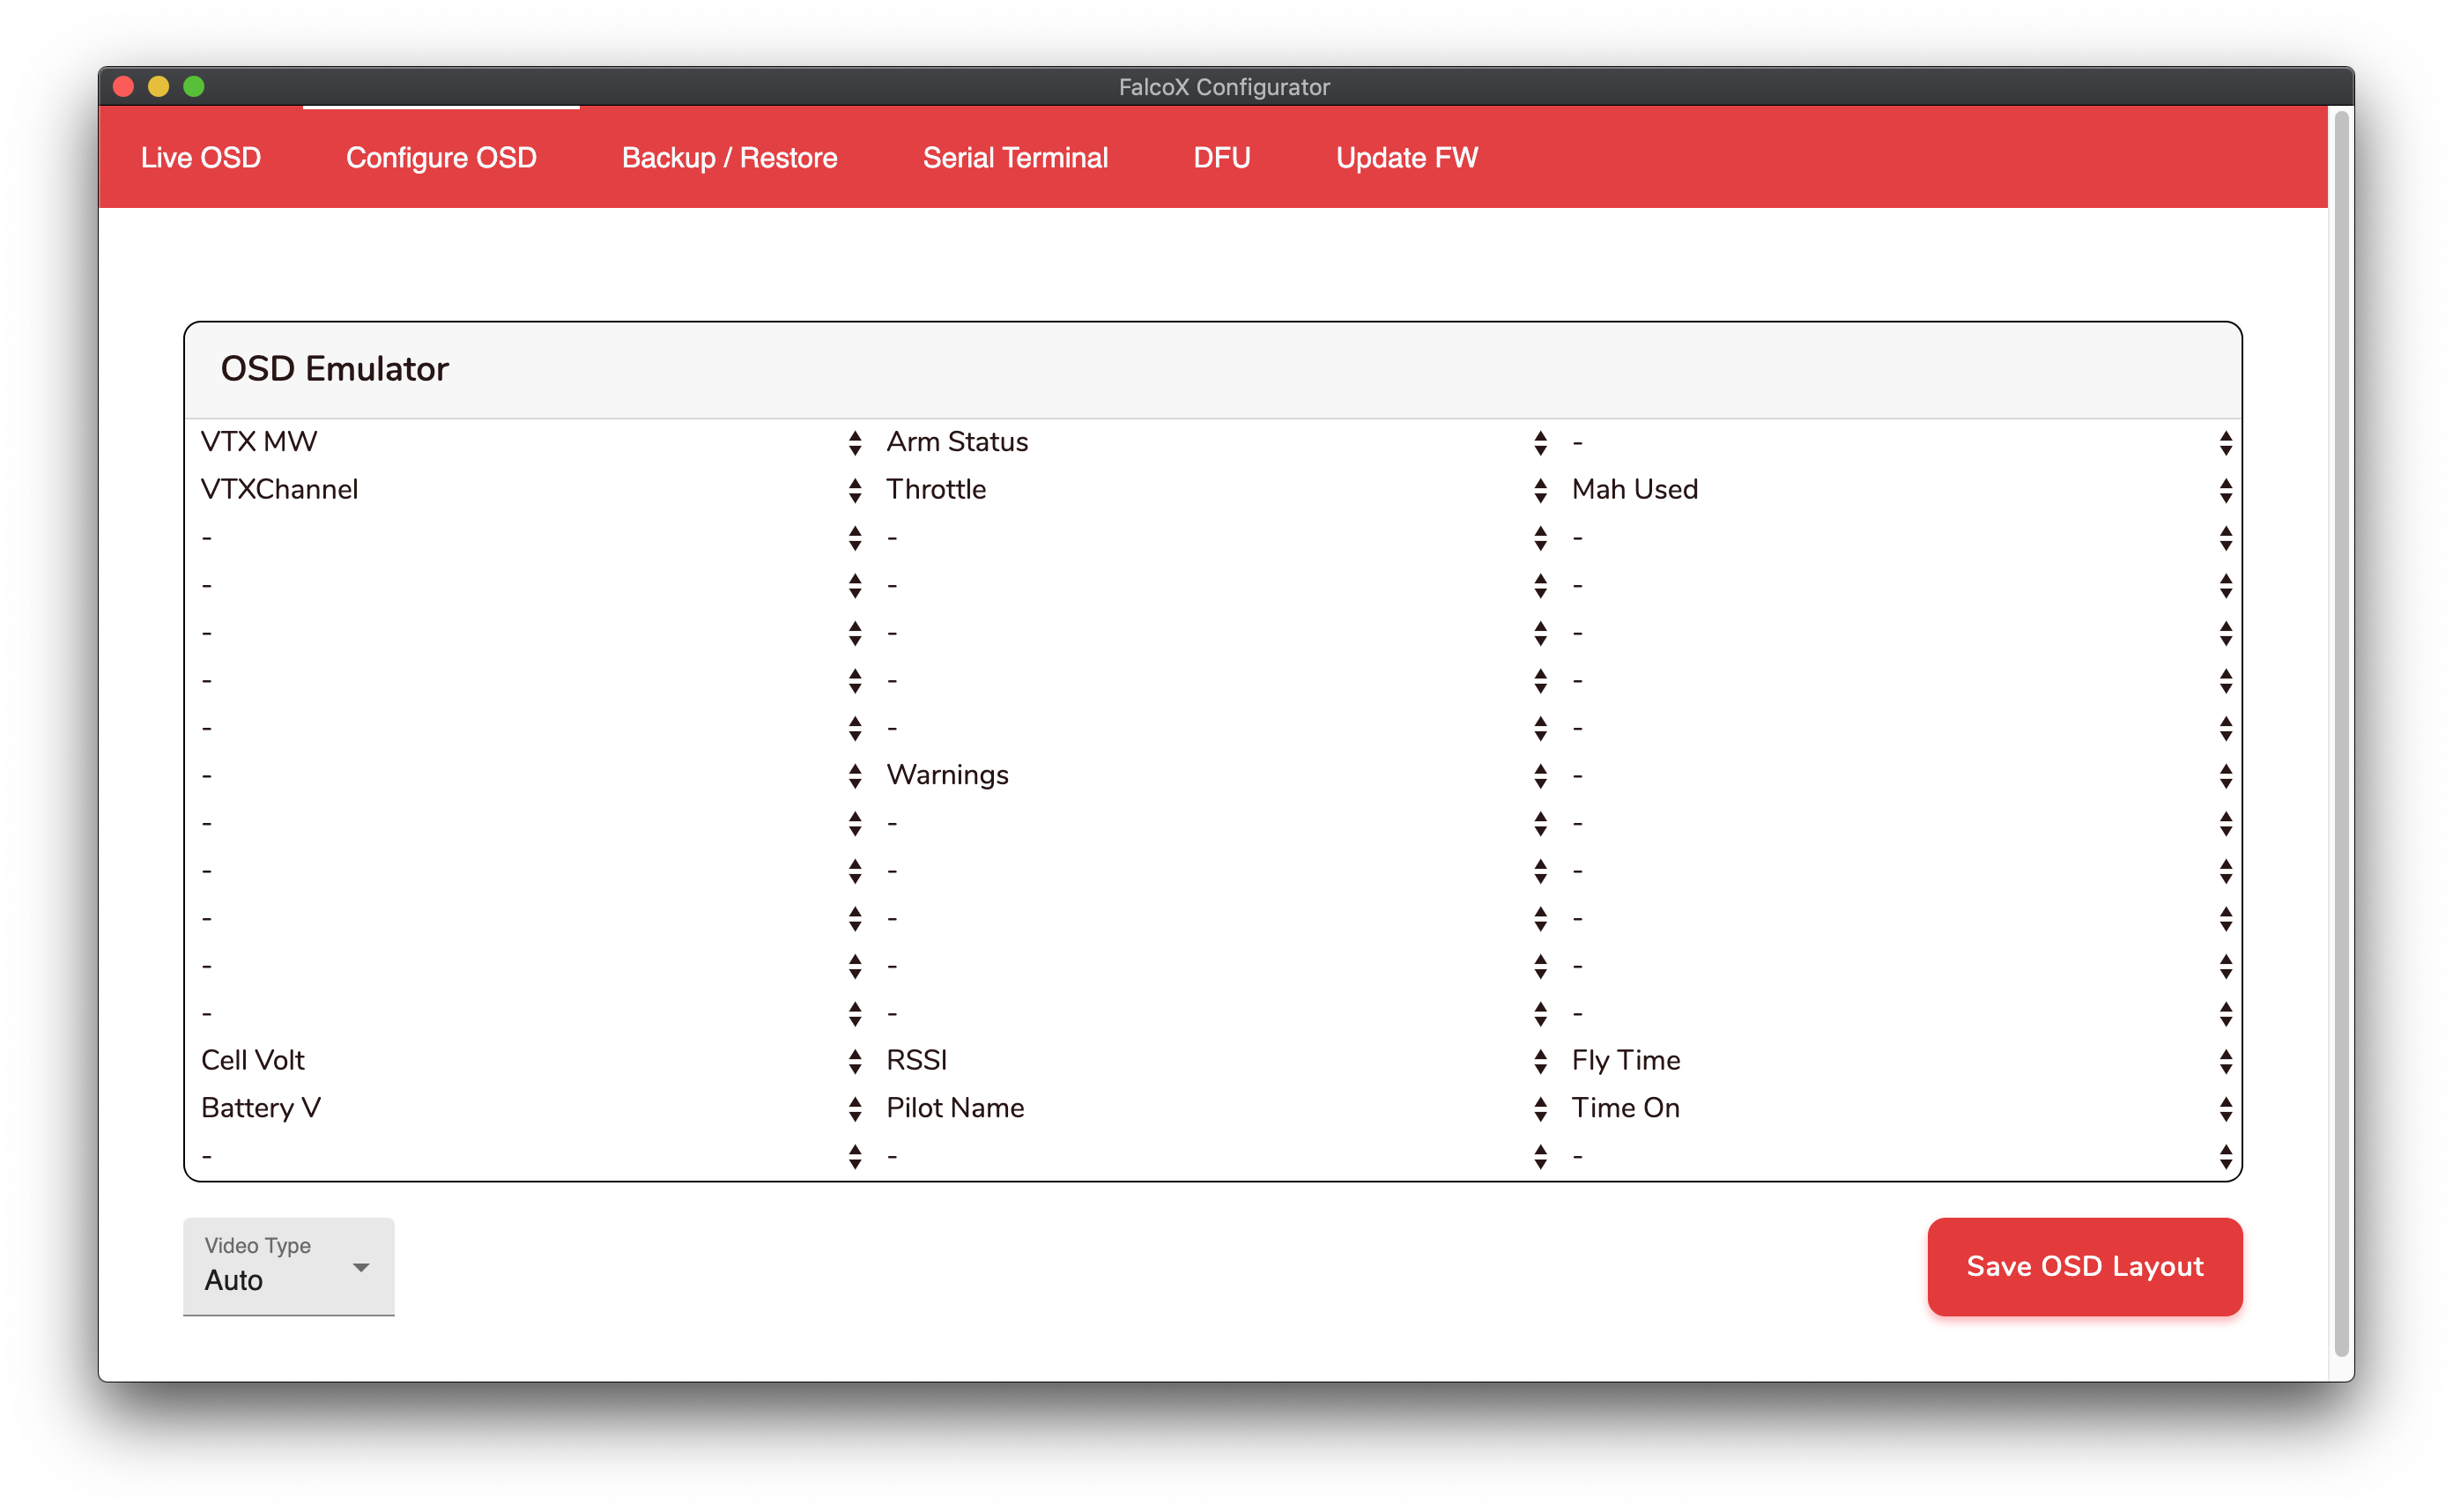The height and width of the screenshot is (1512, 2453).
Task: Click the vertical scrollbar on right edge
Action: click(x=2340, y=735)
